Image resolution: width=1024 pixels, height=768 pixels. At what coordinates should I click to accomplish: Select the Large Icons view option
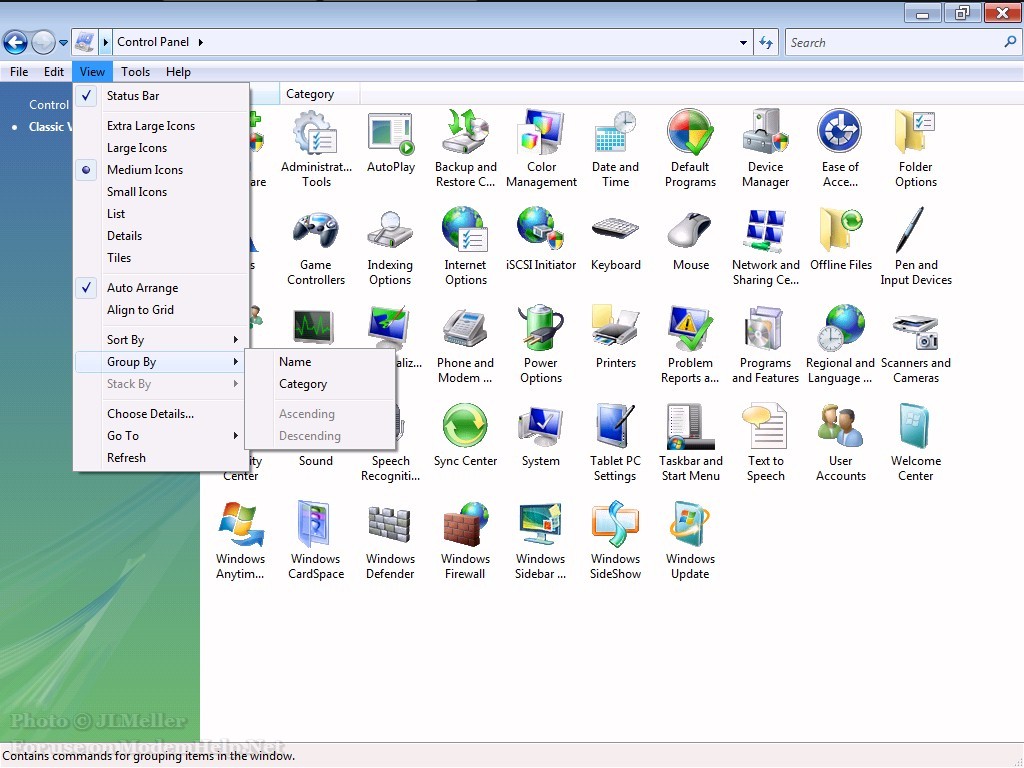click(x=137, y=148)
